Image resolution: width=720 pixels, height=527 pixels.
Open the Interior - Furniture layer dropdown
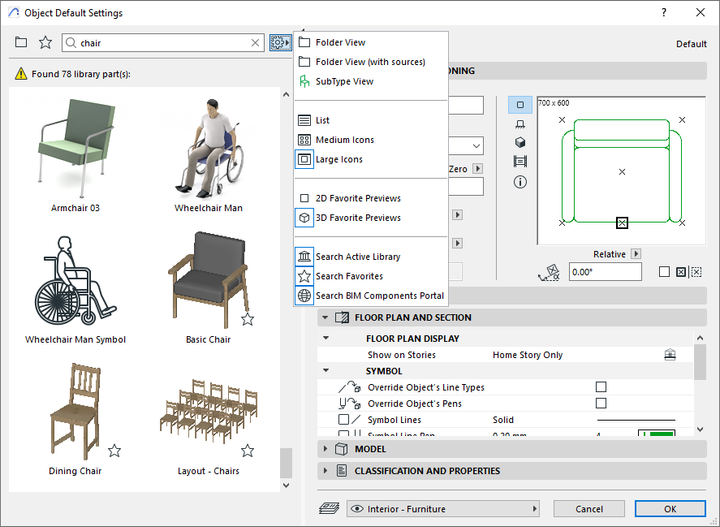(x=445, y=509)
